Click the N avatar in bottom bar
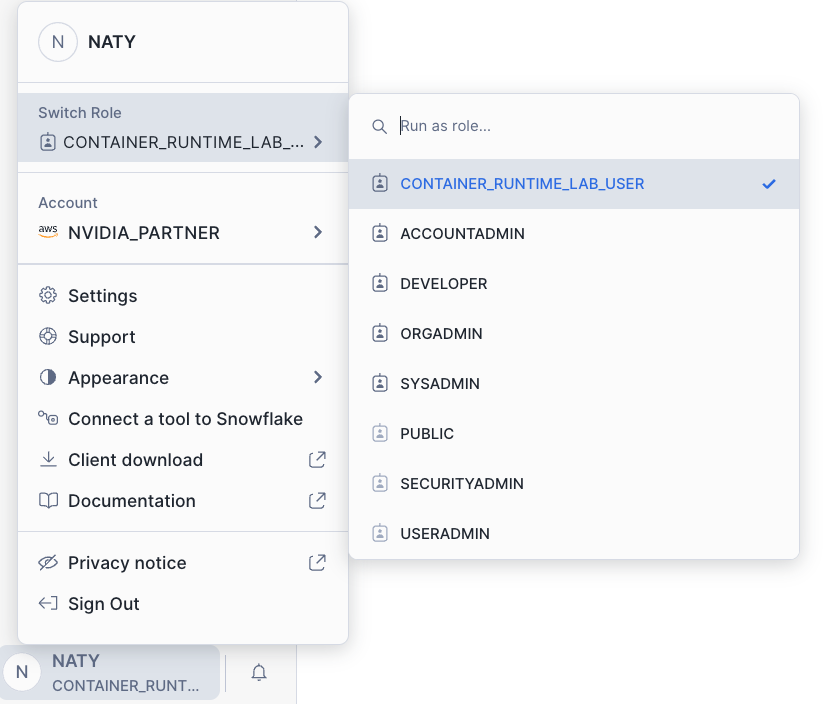This screenshot has height=704, width=823. coord(22,672)
